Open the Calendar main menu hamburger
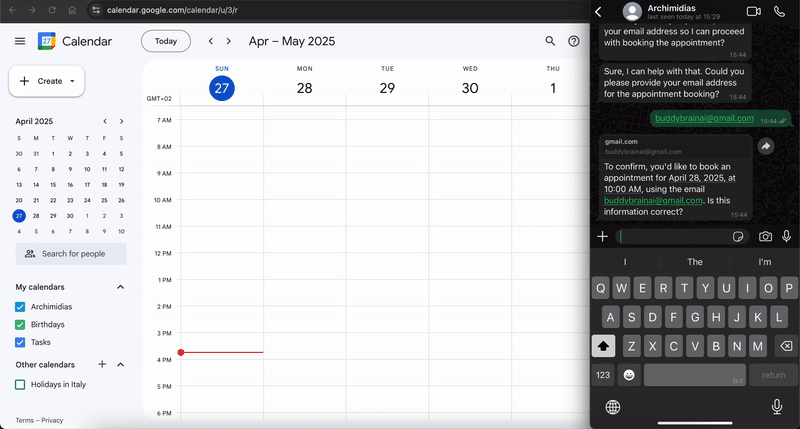The height and width of the screenshot is (429, 800). (x=20, y=41)
